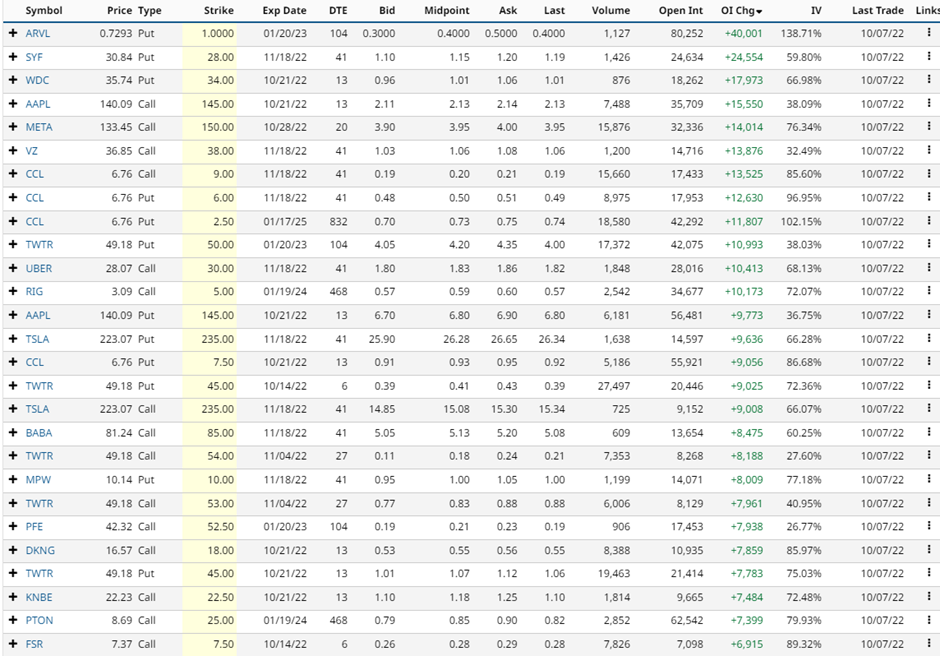This screenshot has height=656, width=940.
Task: Sort table by the OI Chg column header
Action: [x=741, y=10]
